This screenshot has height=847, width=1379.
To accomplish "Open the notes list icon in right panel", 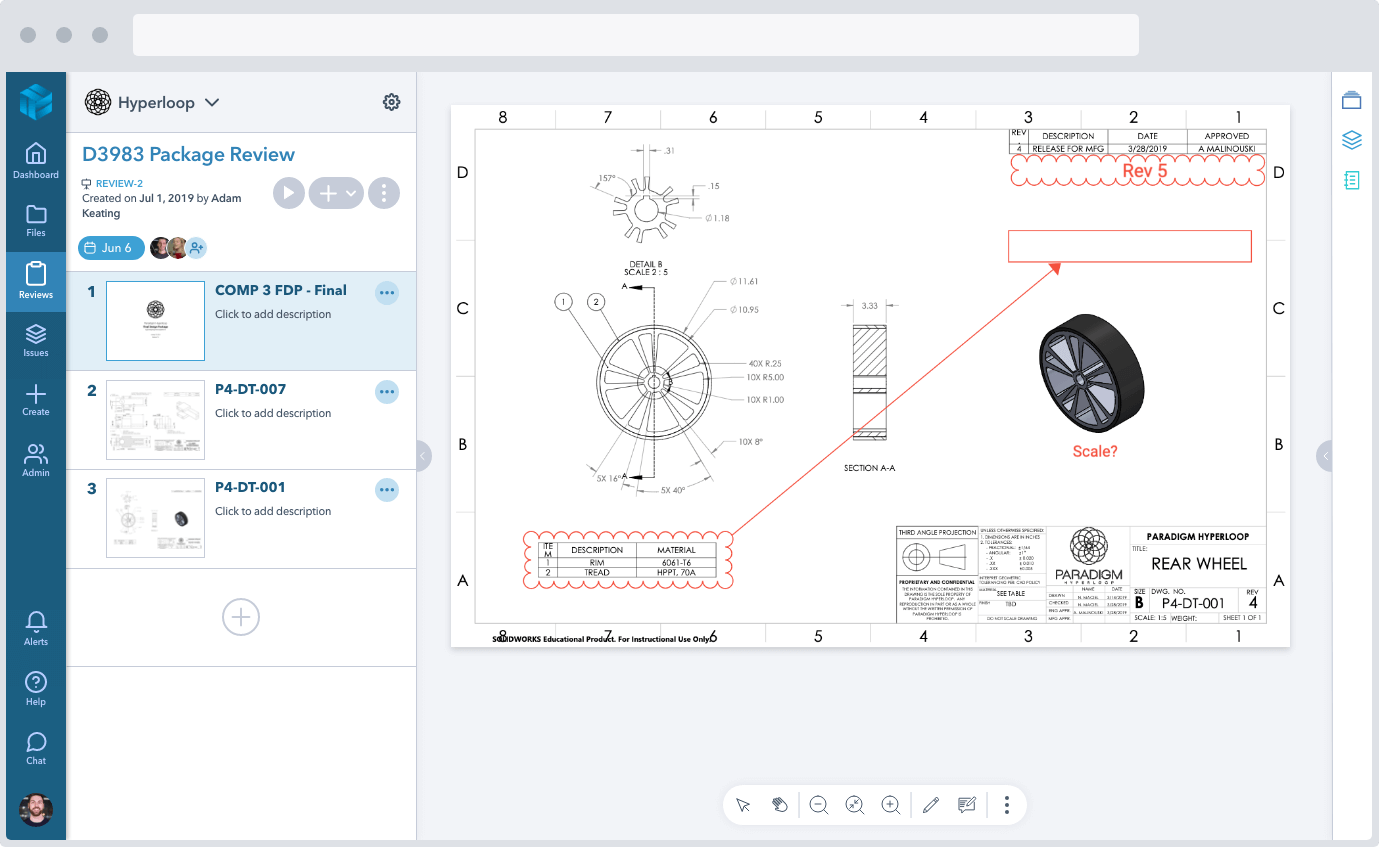I will click(x=1352, y=180).
